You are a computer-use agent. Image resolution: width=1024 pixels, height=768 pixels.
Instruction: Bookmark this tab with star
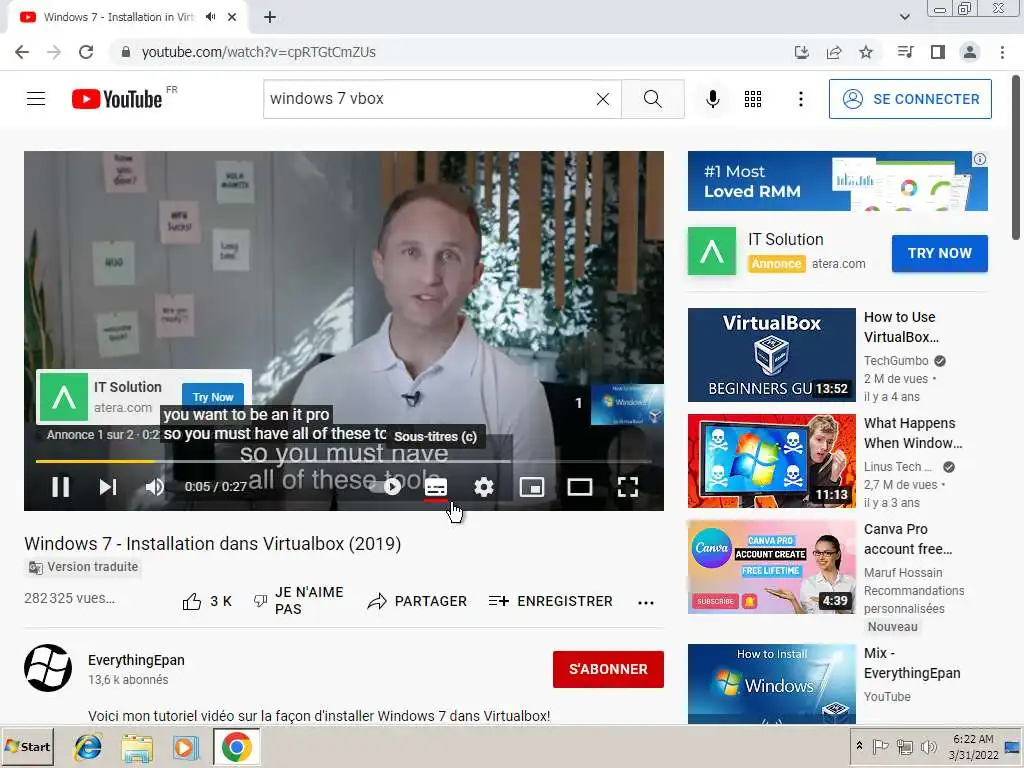point(866,52)
